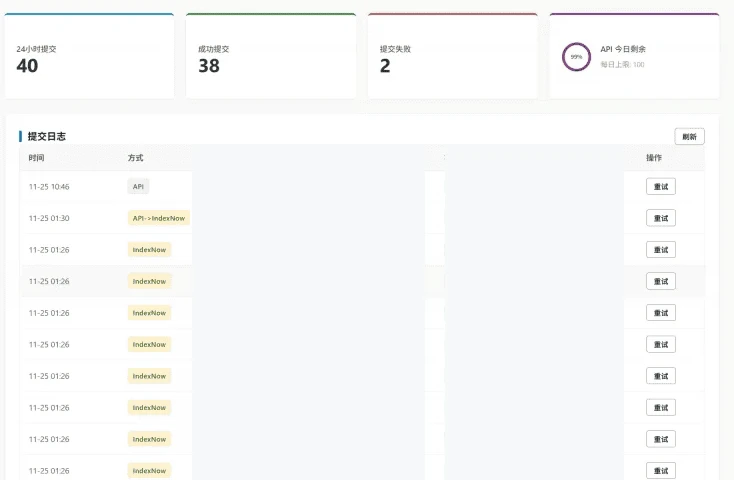
Task: Click the 99% circular progress ring
Action: tap(576, 57)
